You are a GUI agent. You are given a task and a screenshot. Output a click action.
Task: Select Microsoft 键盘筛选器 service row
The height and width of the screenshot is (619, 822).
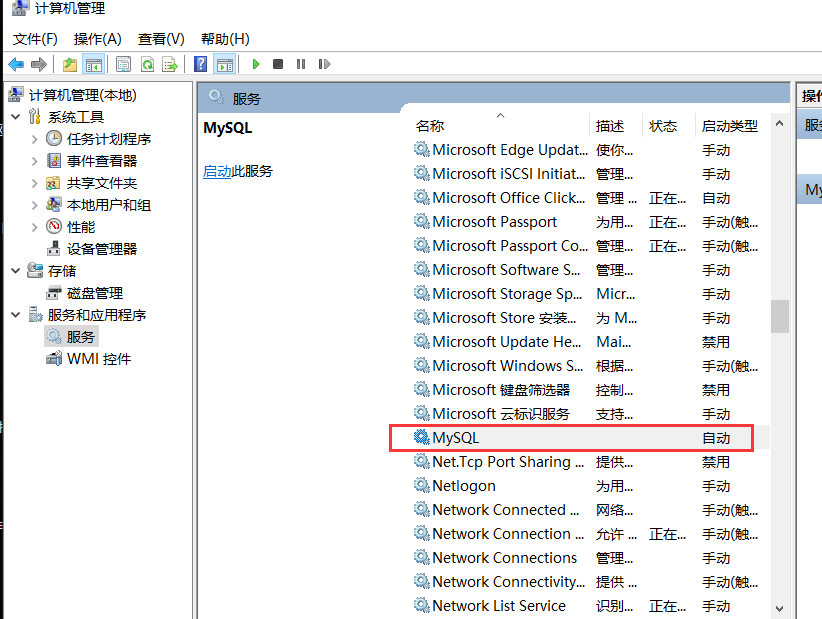point(590,390)
